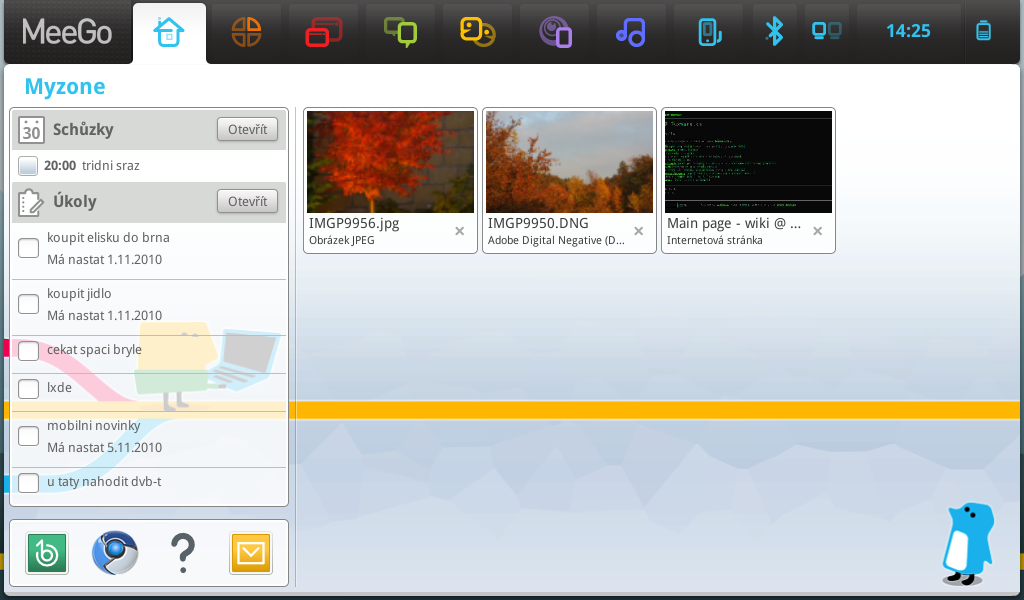This screenshot has width=1024, height=600.
Task: Open the Úkoly tasks with Otevřít button
Action: click(x=248, y=201)
